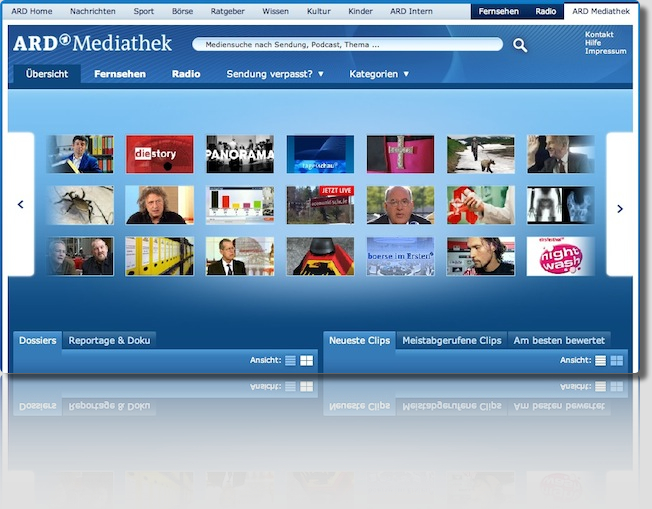Switch to the Dossiers tab

(37, 341)
